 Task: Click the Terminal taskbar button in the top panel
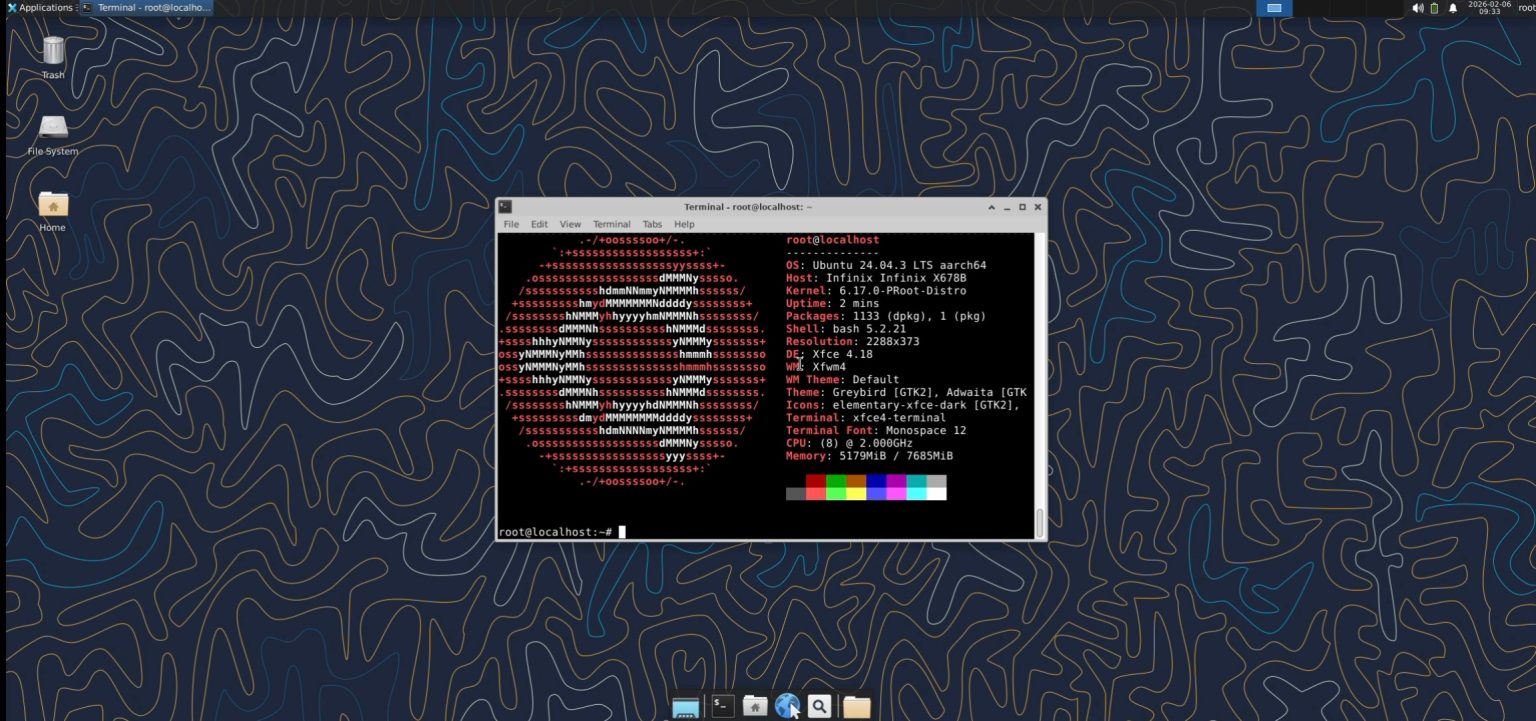(147, 8)
